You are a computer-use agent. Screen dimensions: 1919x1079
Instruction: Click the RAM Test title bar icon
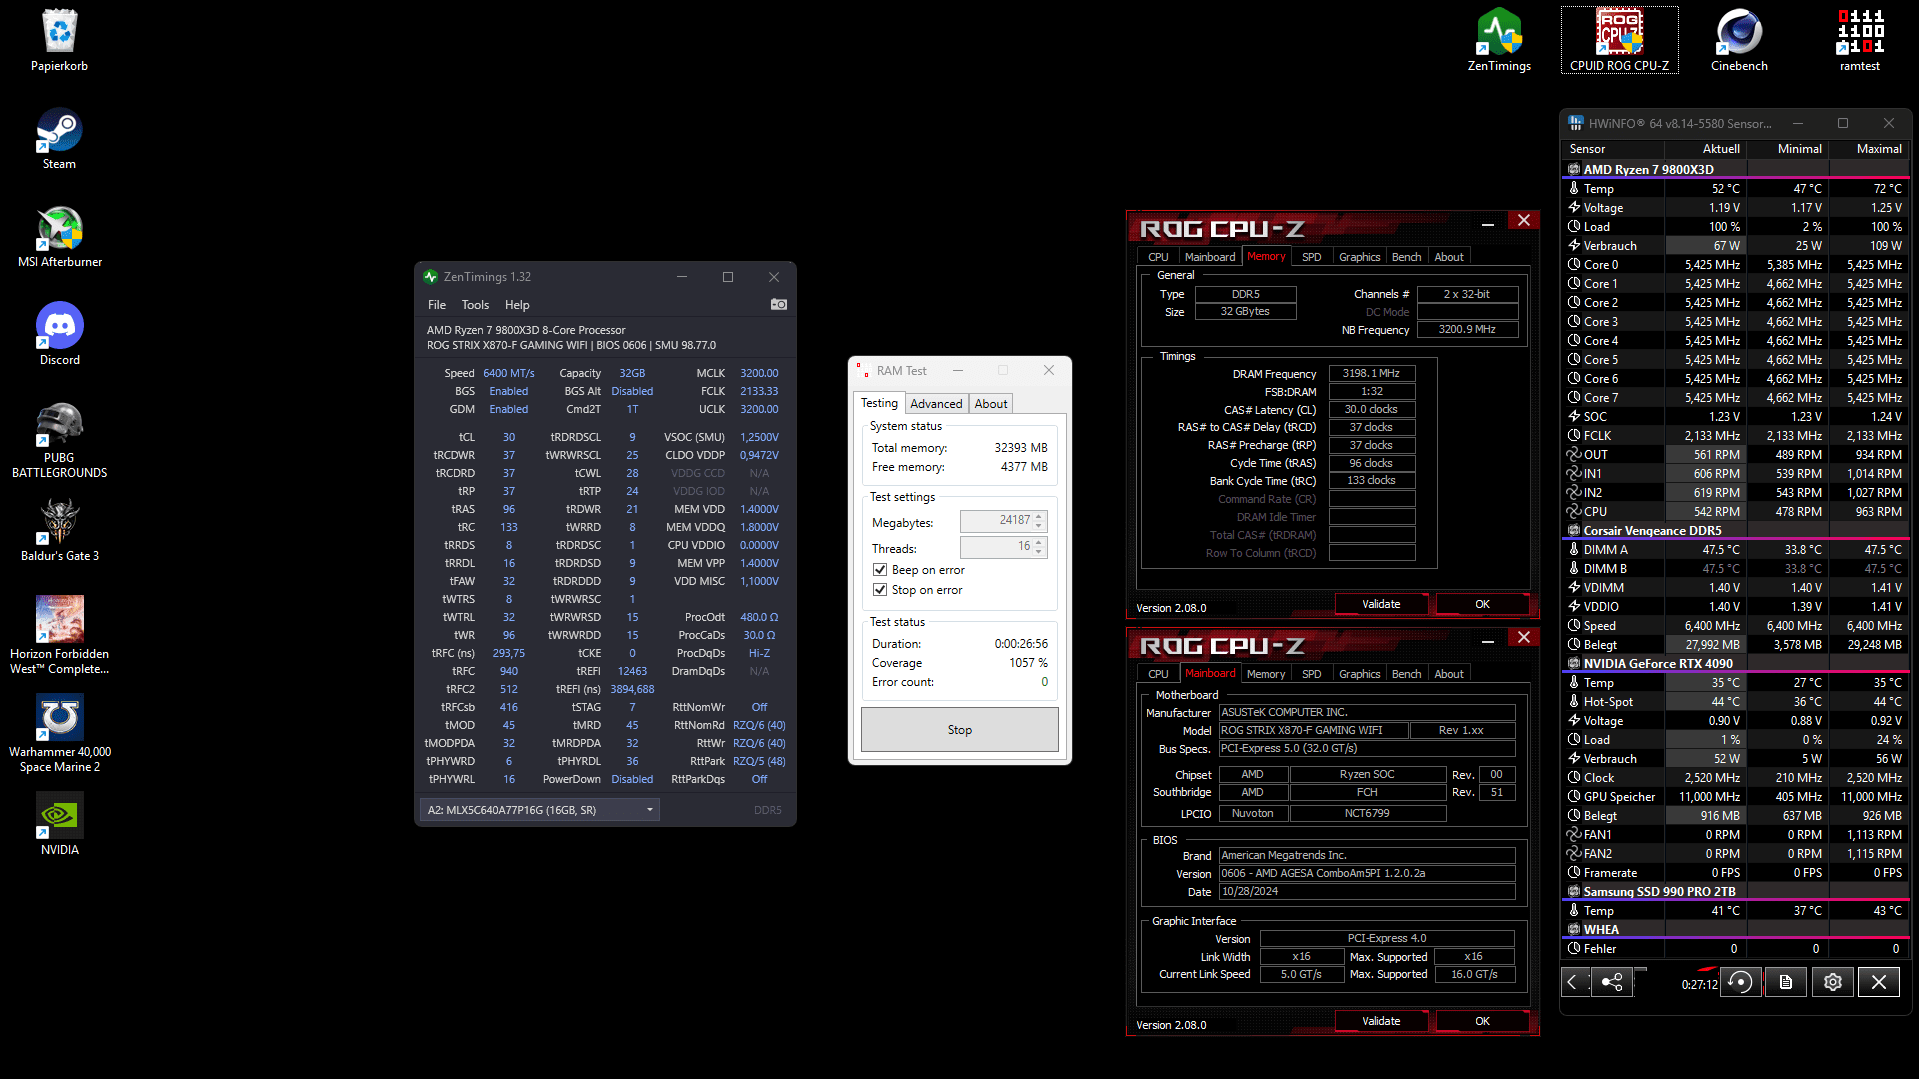pyautogui.click(x=862, y=371)
